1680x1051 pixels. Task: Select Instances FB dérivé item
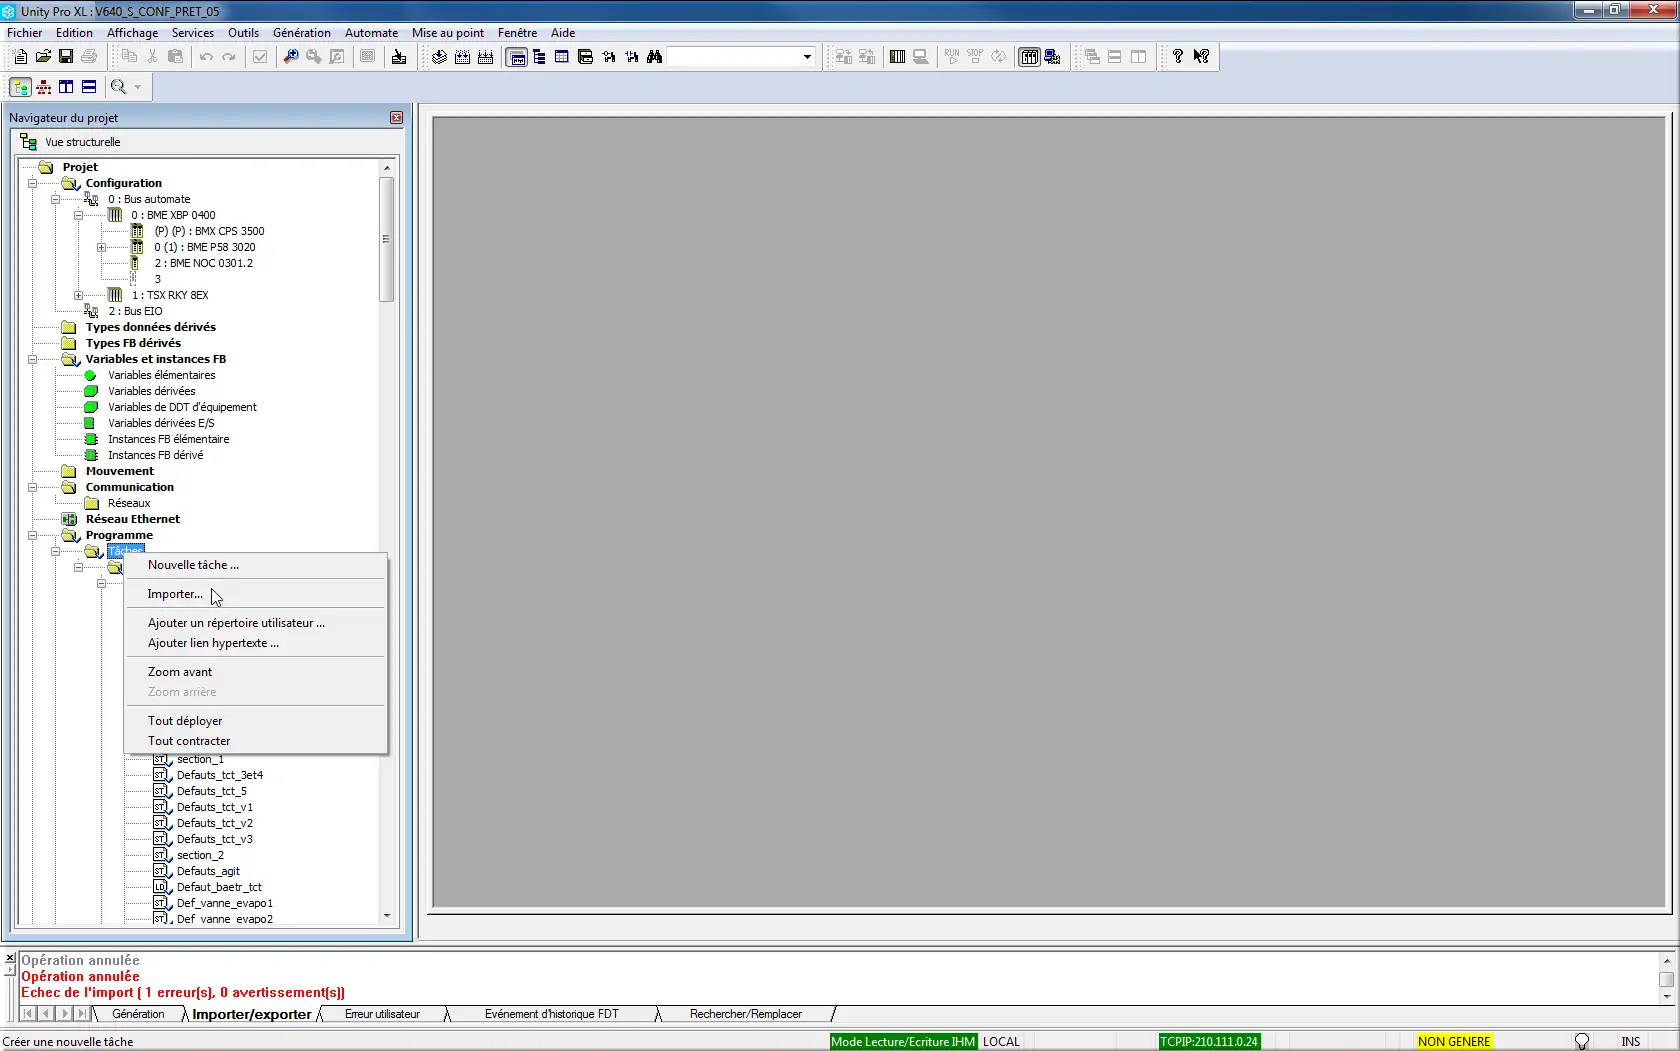[155, 455]
